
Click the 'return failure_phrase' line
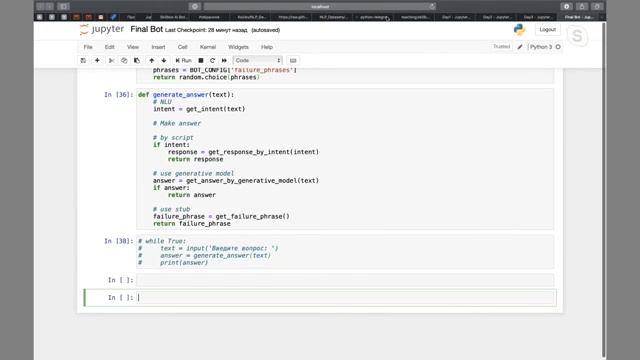(x=191, y=224)
